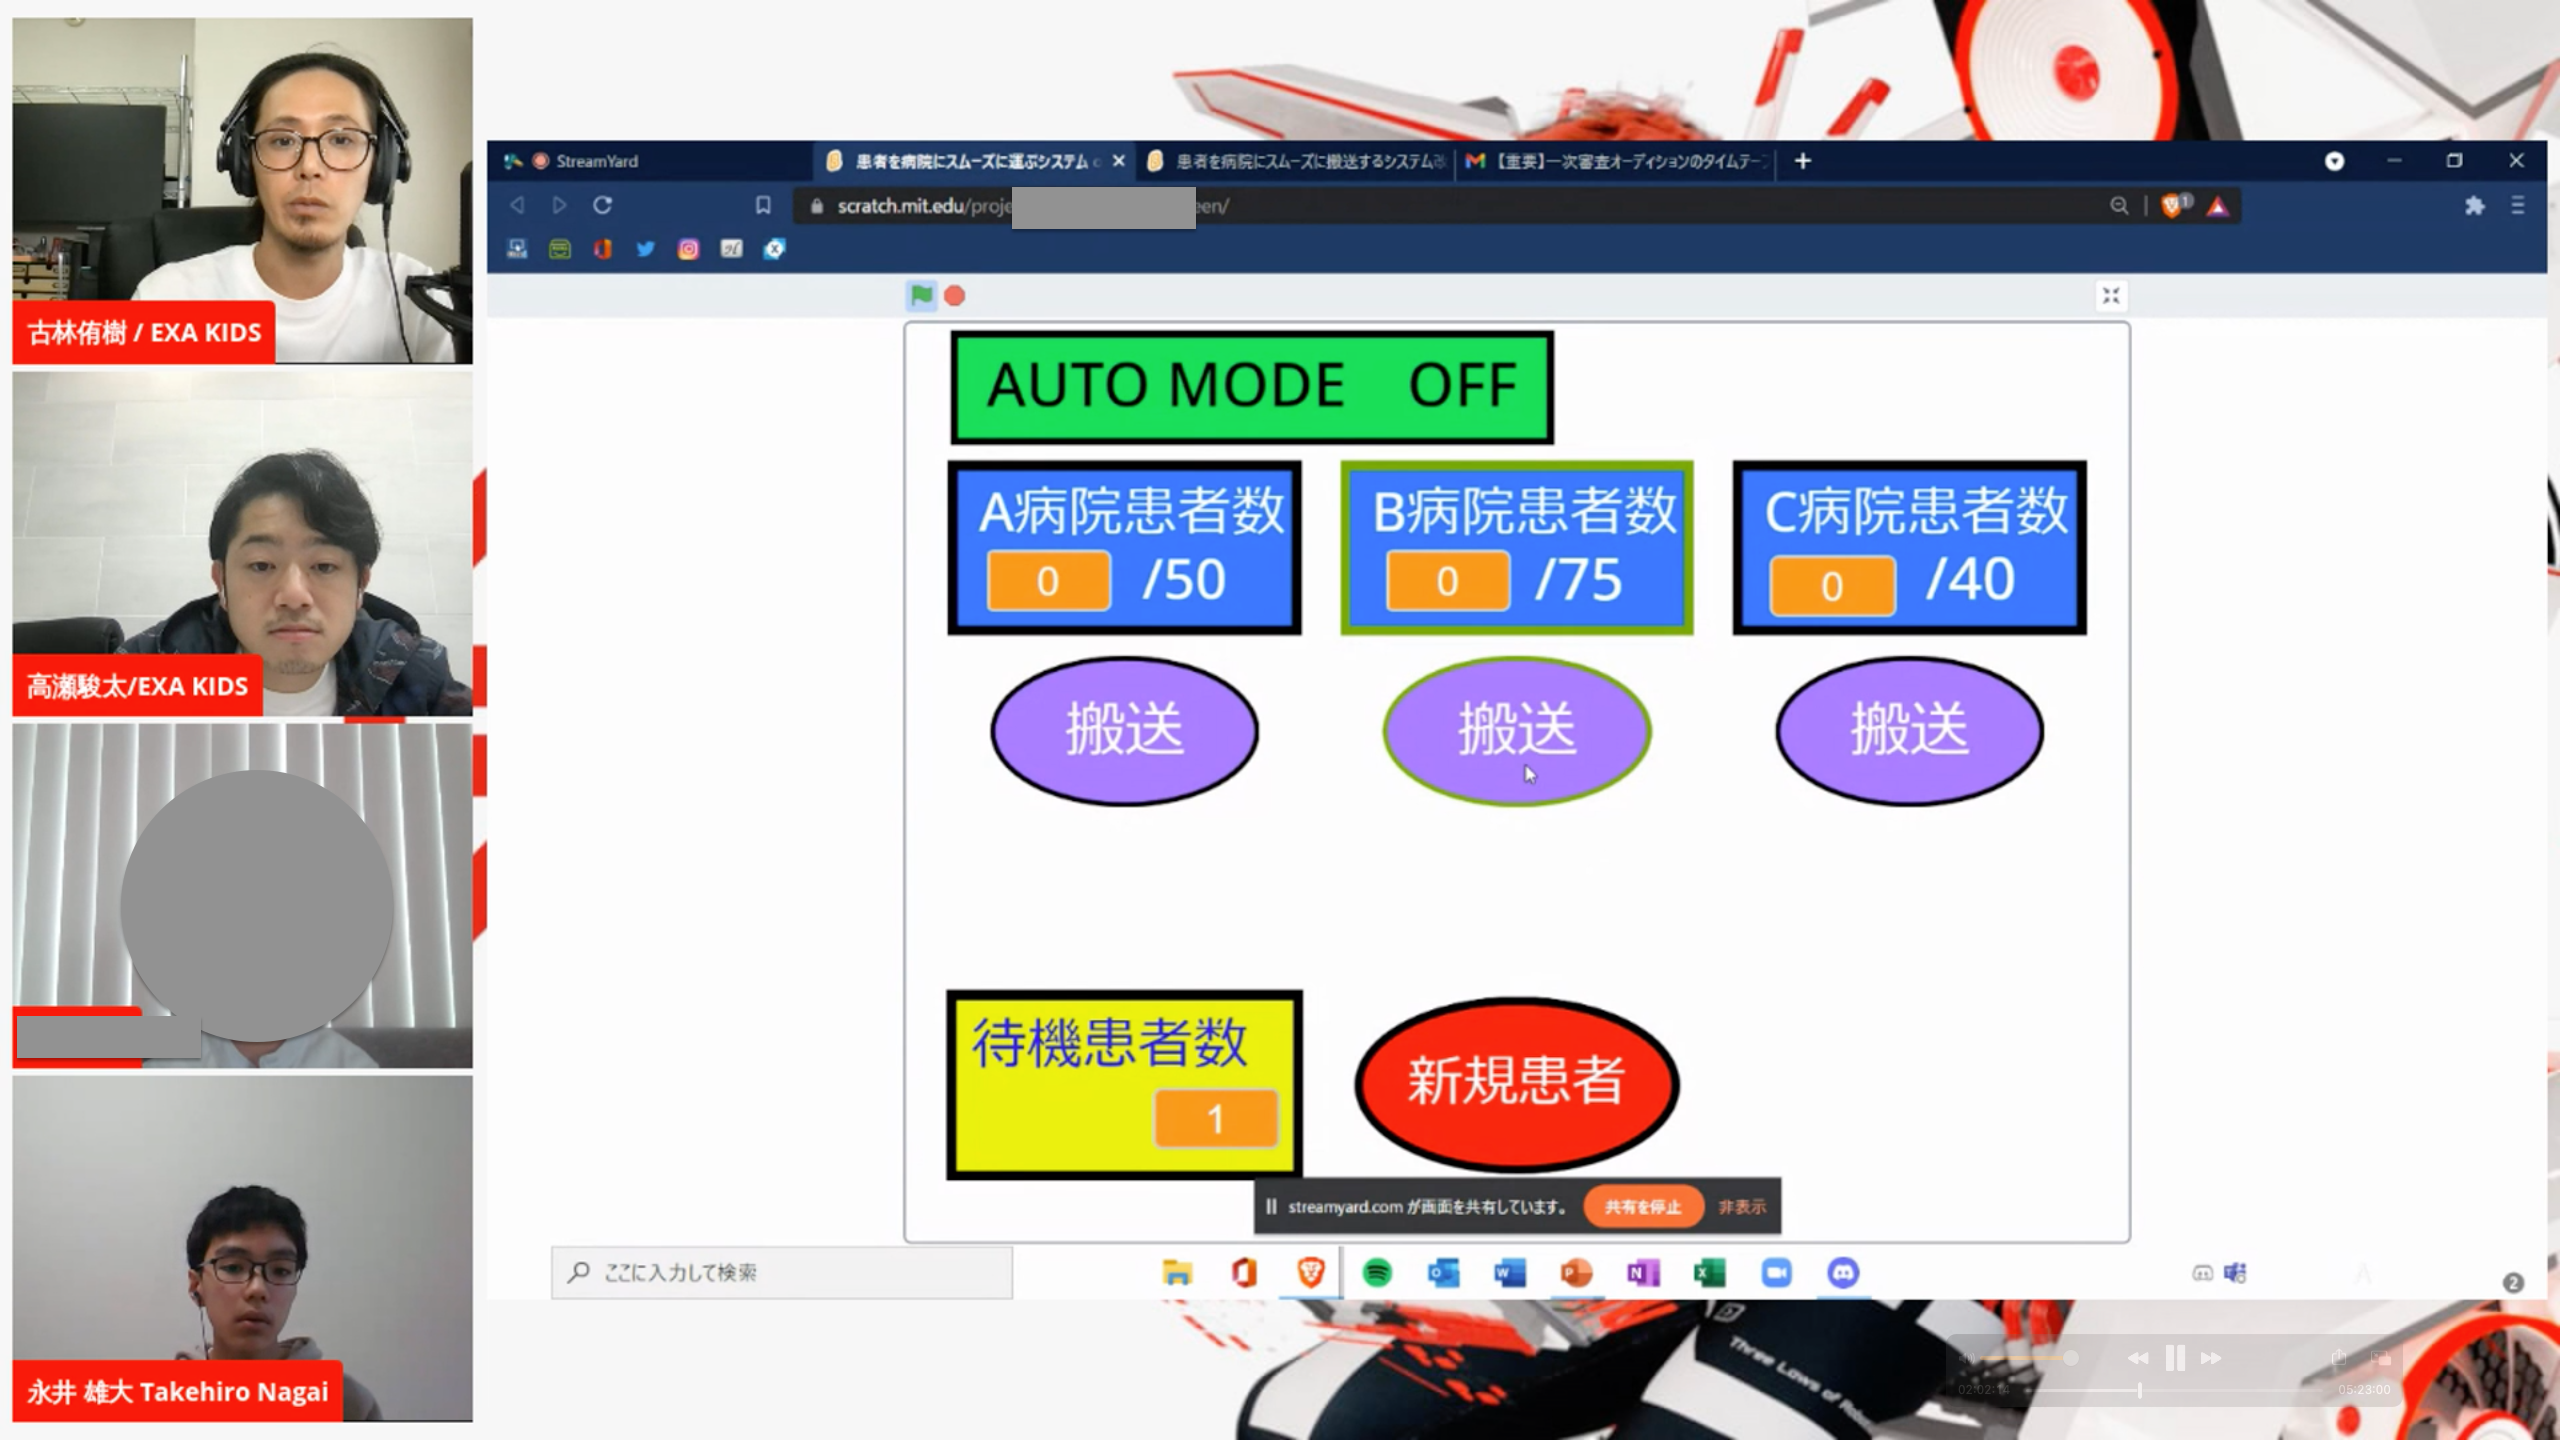The width and height of the screenshot is (2560, 1440).
Task: Open PowerPoint from the taskbar
Action: [x=1576, y=1272]
